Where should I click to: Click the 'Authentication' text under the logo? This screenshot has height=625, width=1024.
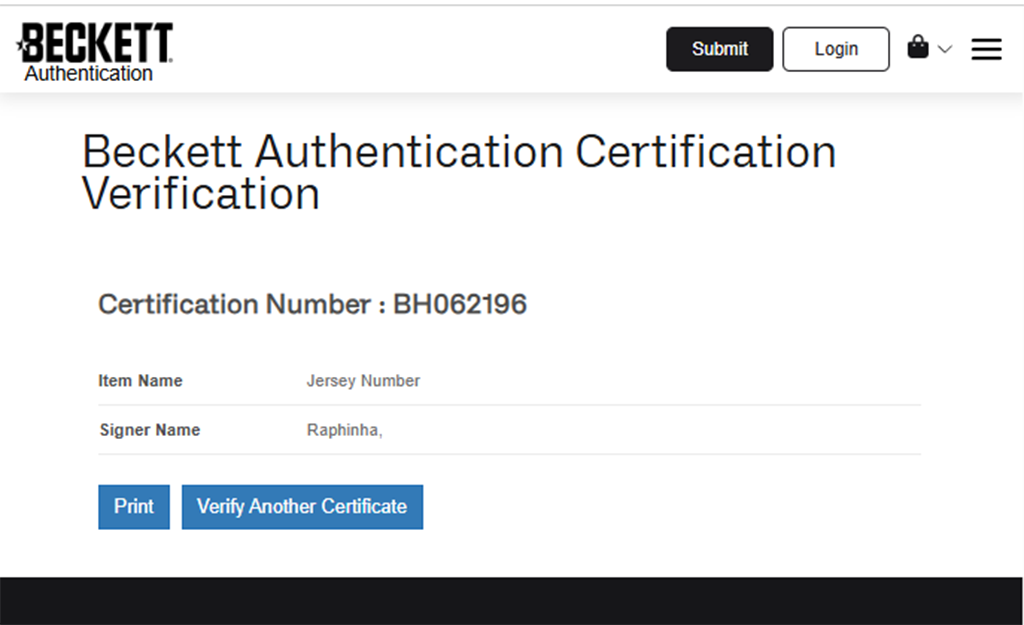[89, 73]
